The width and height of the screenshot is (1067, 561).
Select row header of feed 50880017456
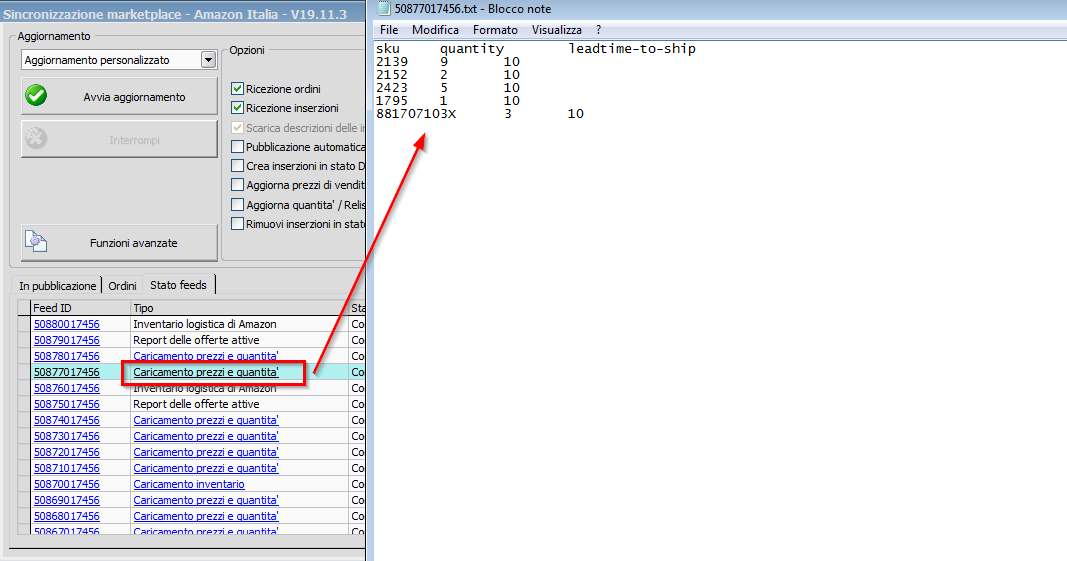point(24,324)
